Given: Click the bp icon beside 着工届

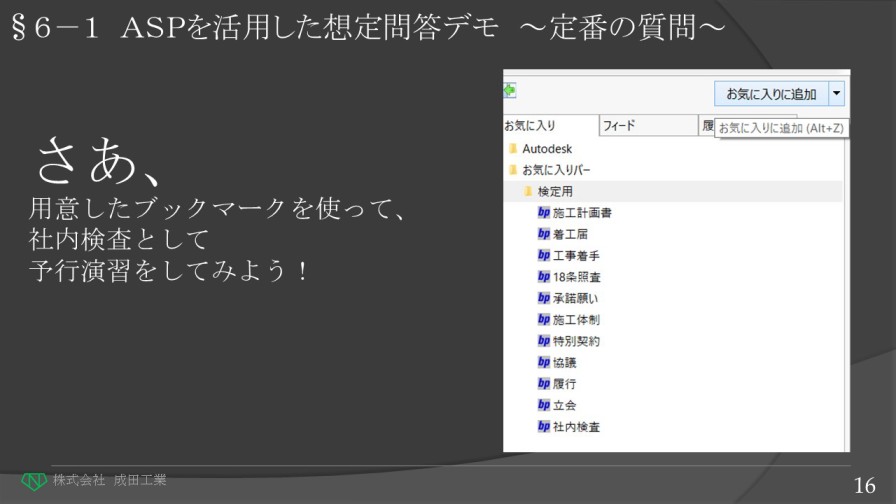Looking at the screenshot, I should point(544,234).
